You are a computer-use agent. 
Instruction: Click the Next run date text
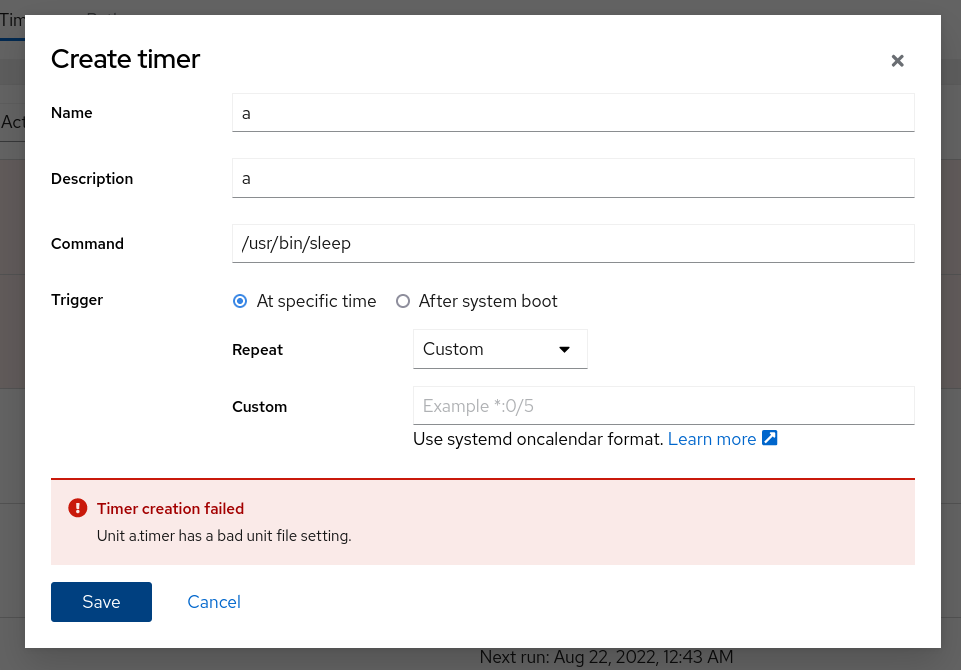pos(606,657)
